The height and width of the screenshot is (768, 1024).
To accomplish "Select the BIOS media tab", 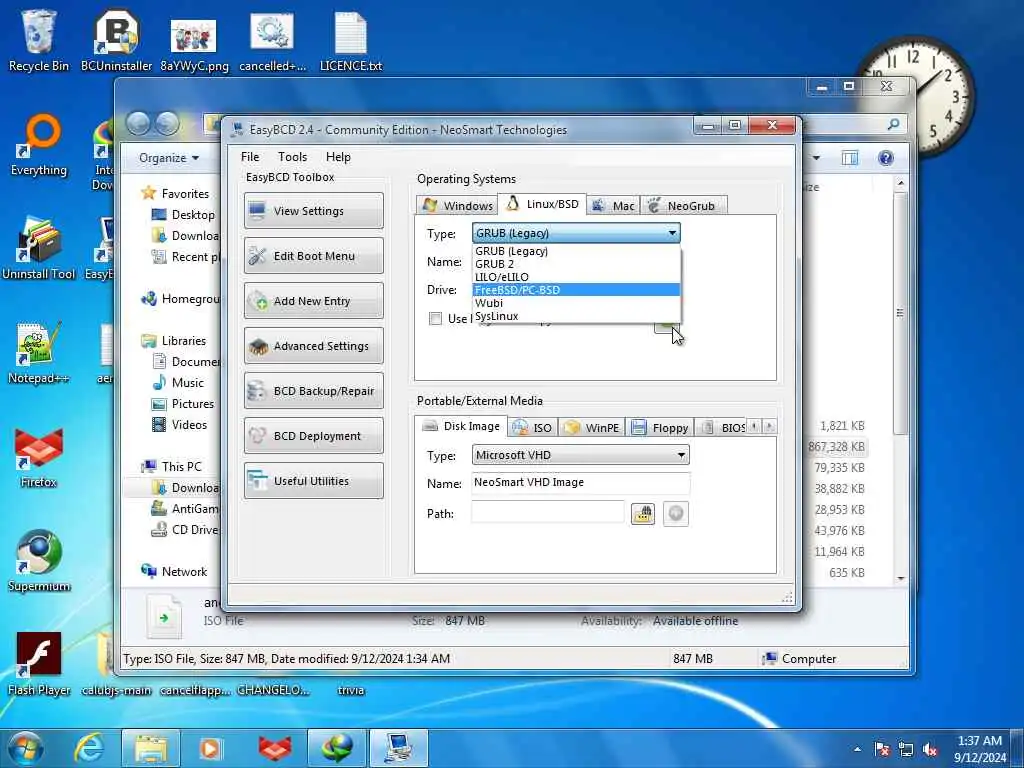I will pos(722,428).
